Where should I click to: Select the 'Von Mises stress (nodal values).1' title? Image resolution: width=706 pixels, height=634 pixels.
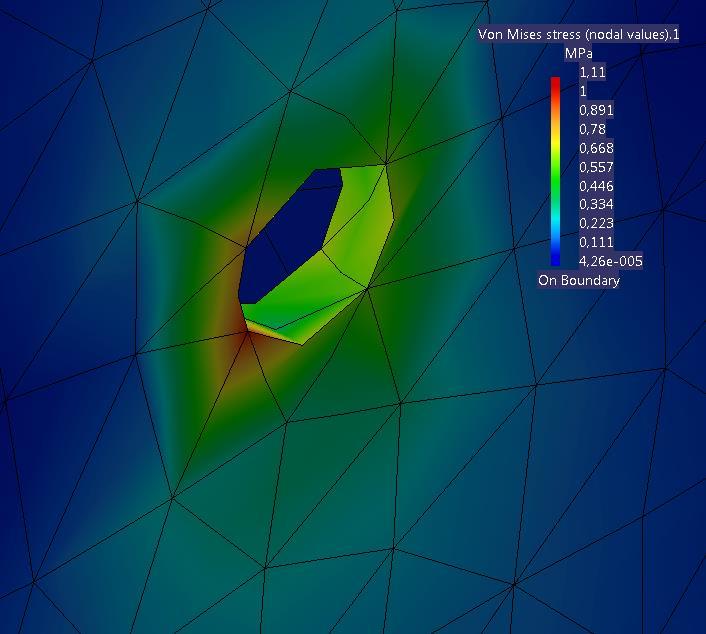click(x=579, y=34)
